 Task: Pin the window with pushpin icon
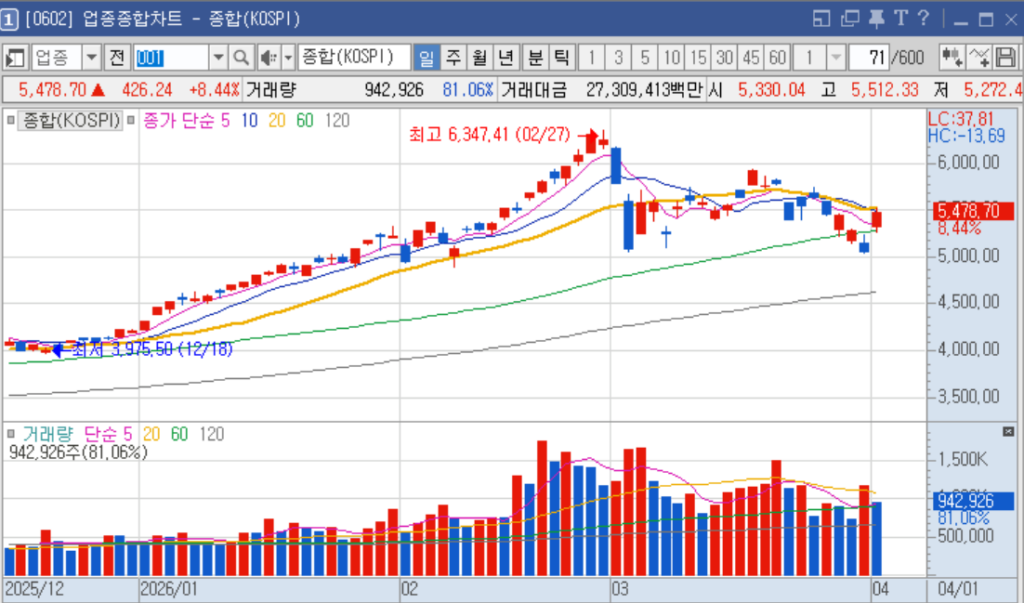(877, 19)
